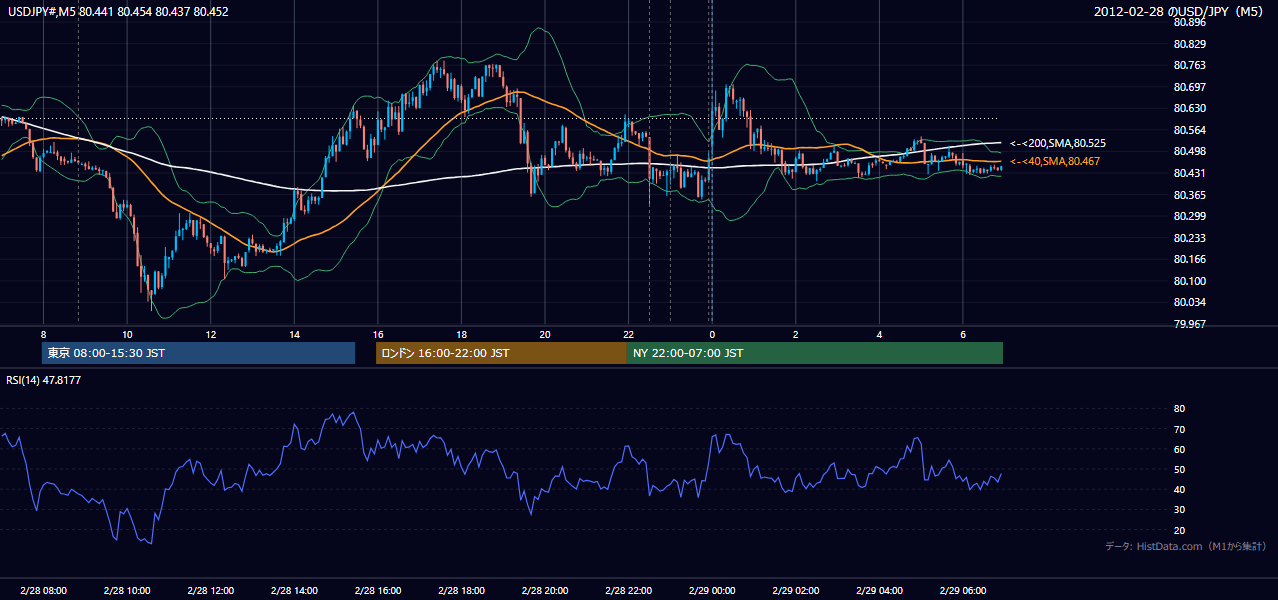Click hour label 18 under price chart
The image size is (1278, 600).
tap(461, 334)
